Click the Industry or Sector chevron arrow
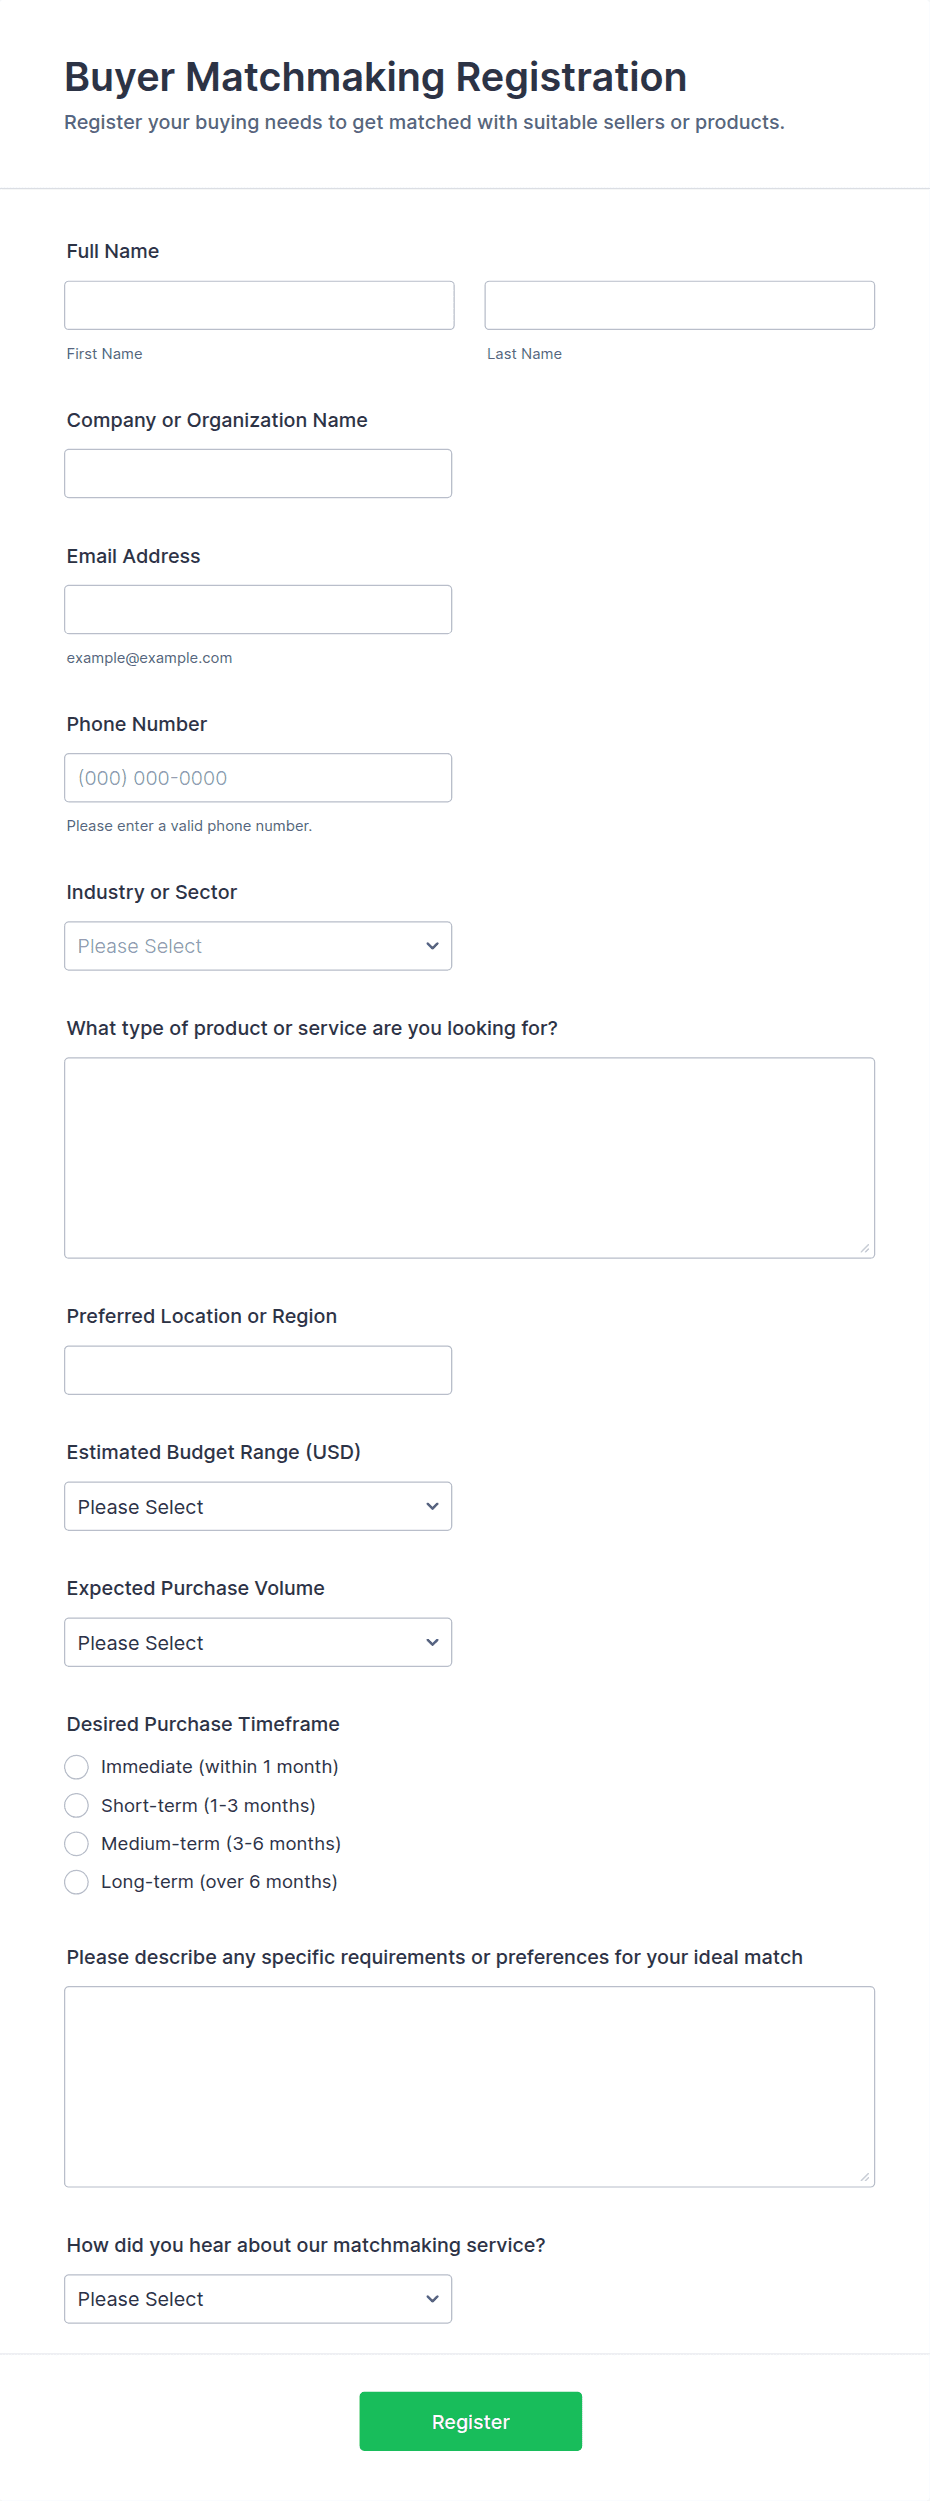This screenshot has width=930, height=2501. click(x=432, y=946)
